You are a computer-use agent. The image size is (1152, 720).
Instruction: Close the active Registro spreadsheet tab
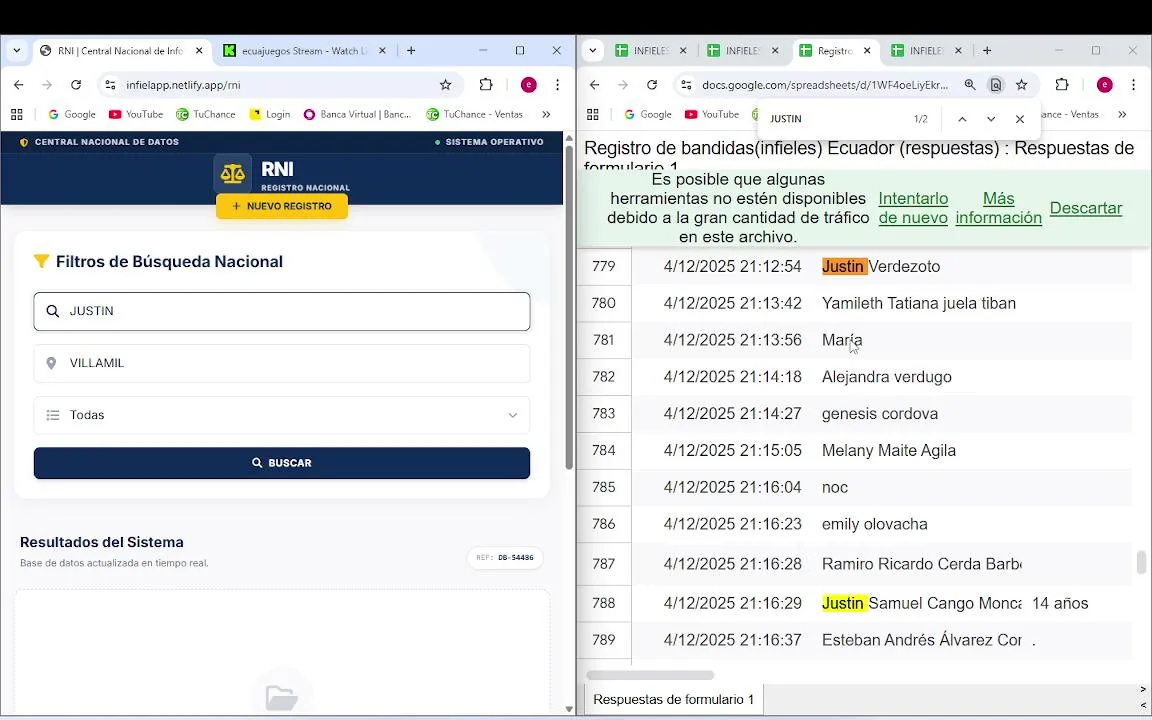[867, 51]
